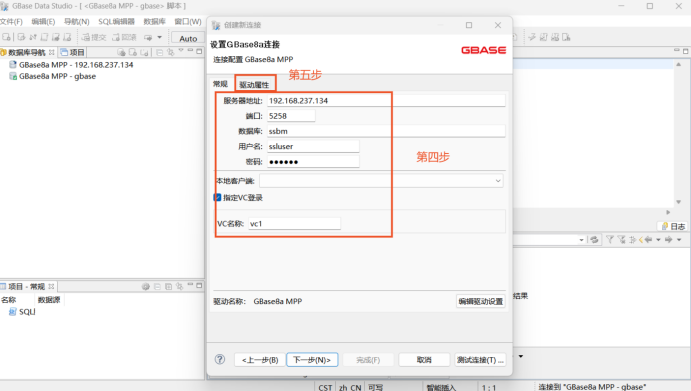691x391 pixels.
Task: Click the 用户名 field containing ssluser
Action: (313, 146)
